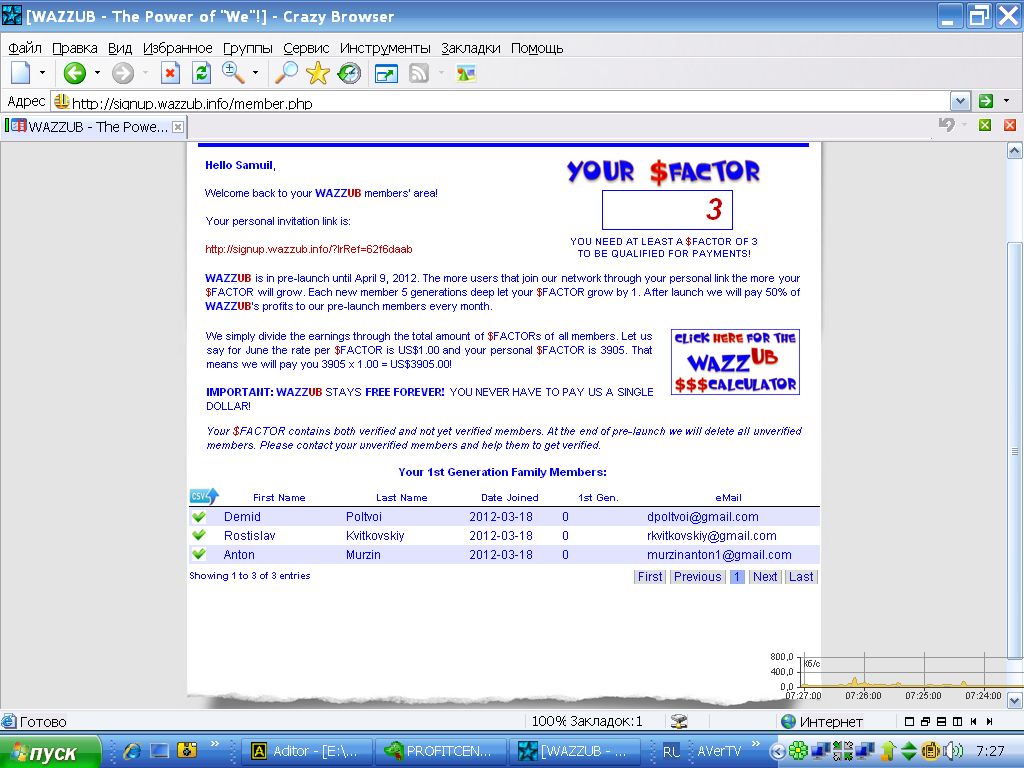Expand the New page dropdown arrow
This screenshot has height=768, width=1024.
(x=42, y=72)
